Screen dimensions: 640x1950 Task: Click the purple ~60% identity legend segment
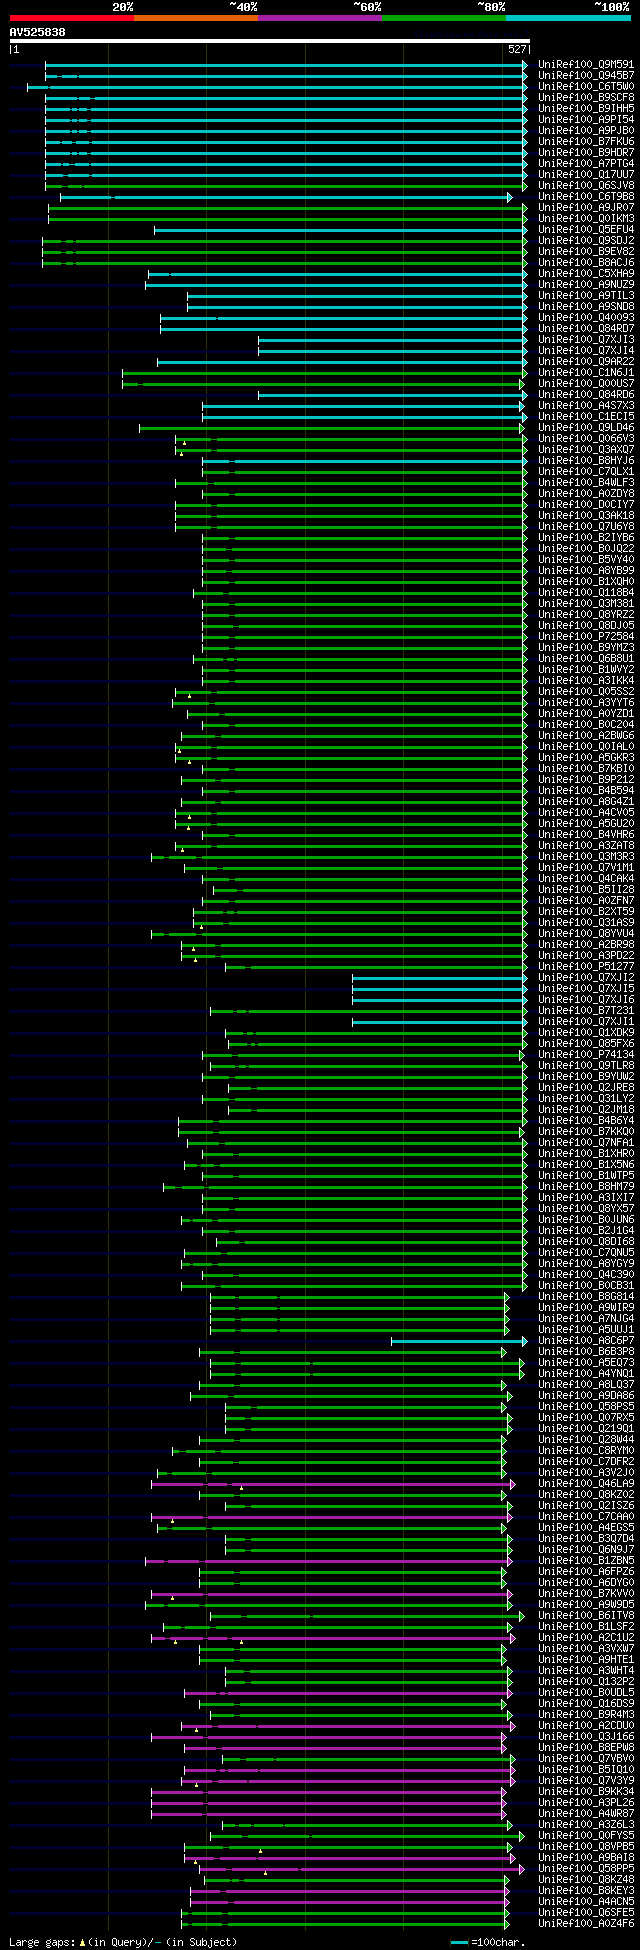pyautogui.click(x=319, y=17)
